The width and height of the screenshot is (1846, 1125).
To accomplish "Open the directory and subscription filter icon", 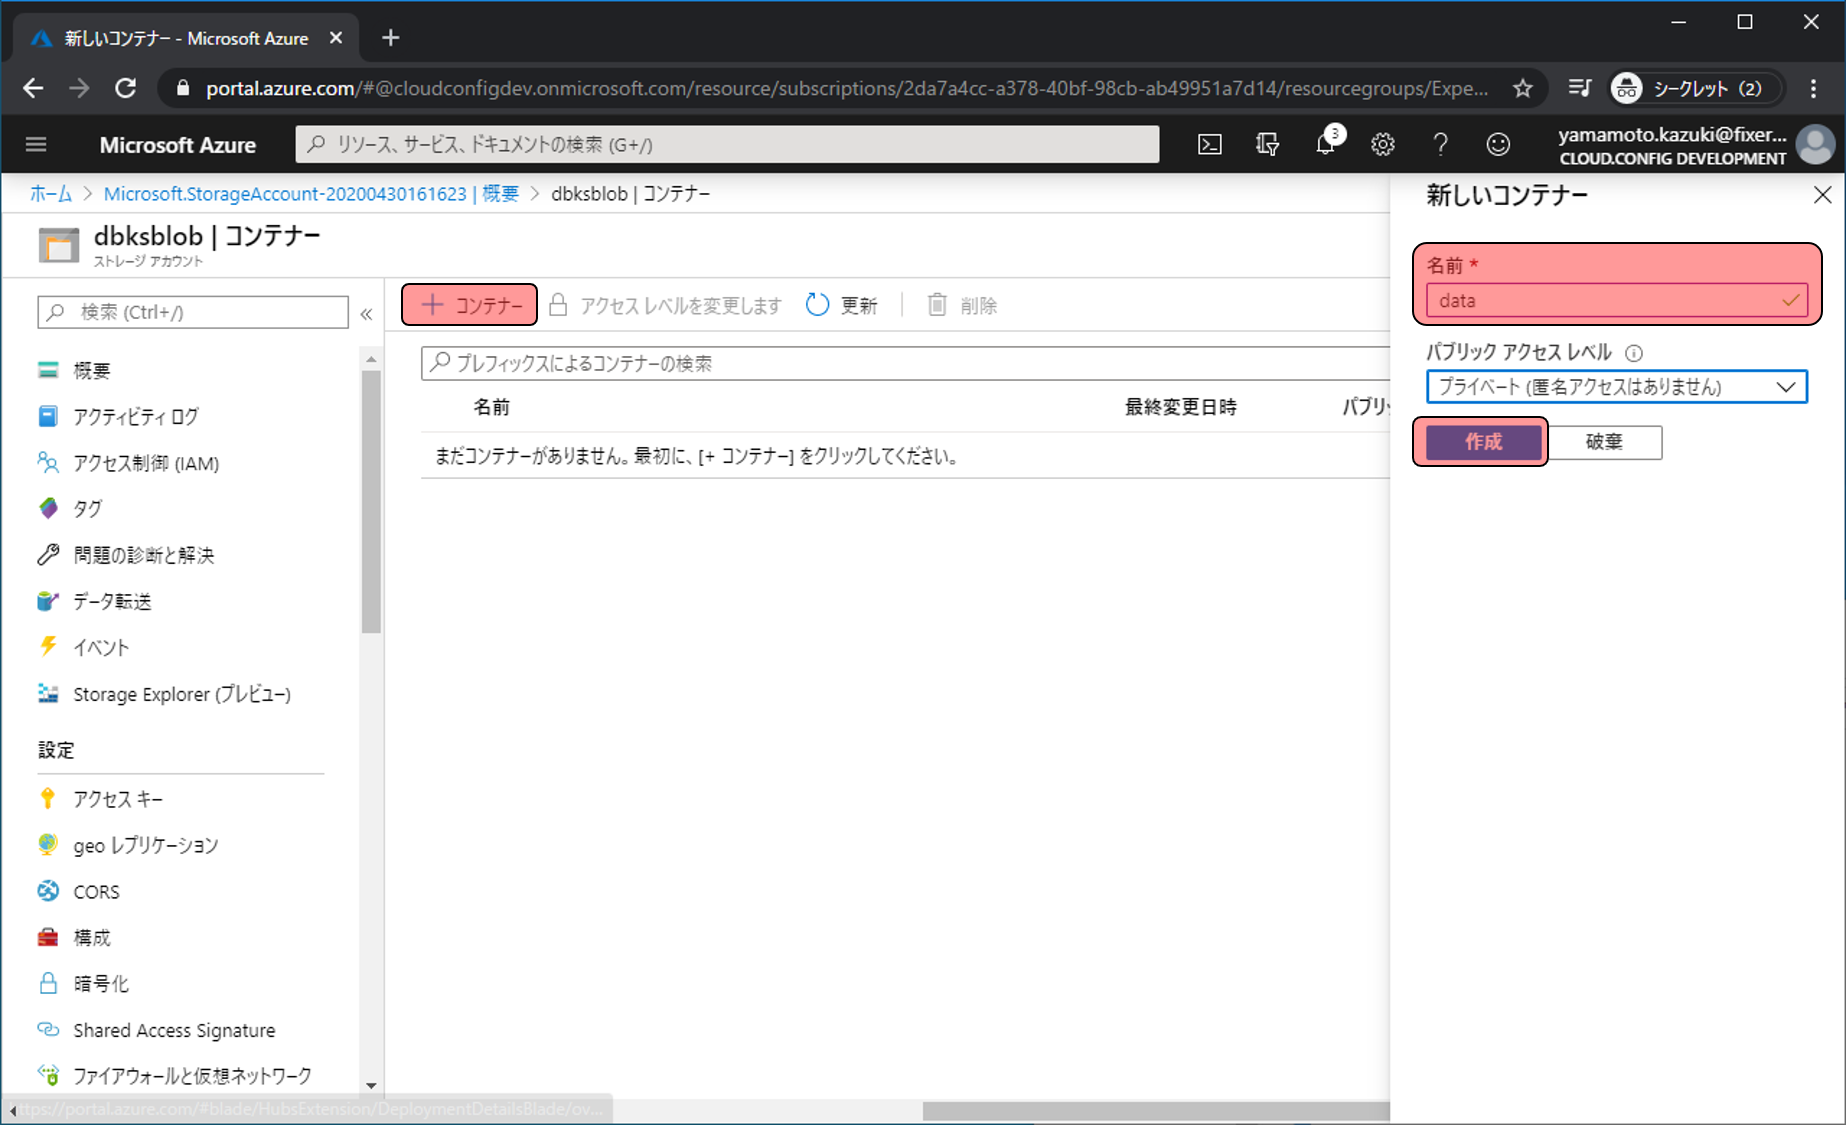I will point(1267,145).
